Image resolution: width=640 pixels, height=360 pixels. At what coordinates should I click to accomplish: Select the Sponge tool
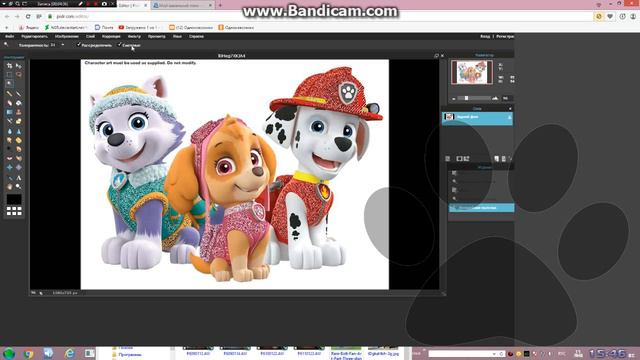point(18,140)
